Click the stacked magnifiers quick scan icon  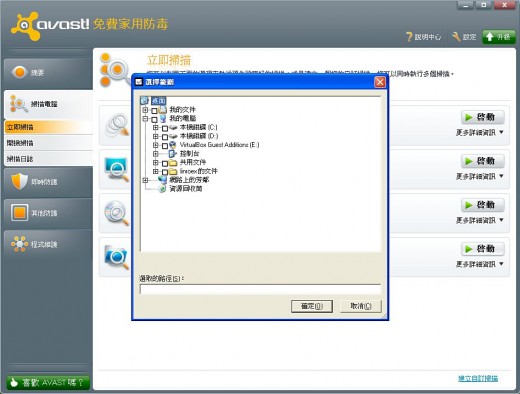click(x=117, y=125)
